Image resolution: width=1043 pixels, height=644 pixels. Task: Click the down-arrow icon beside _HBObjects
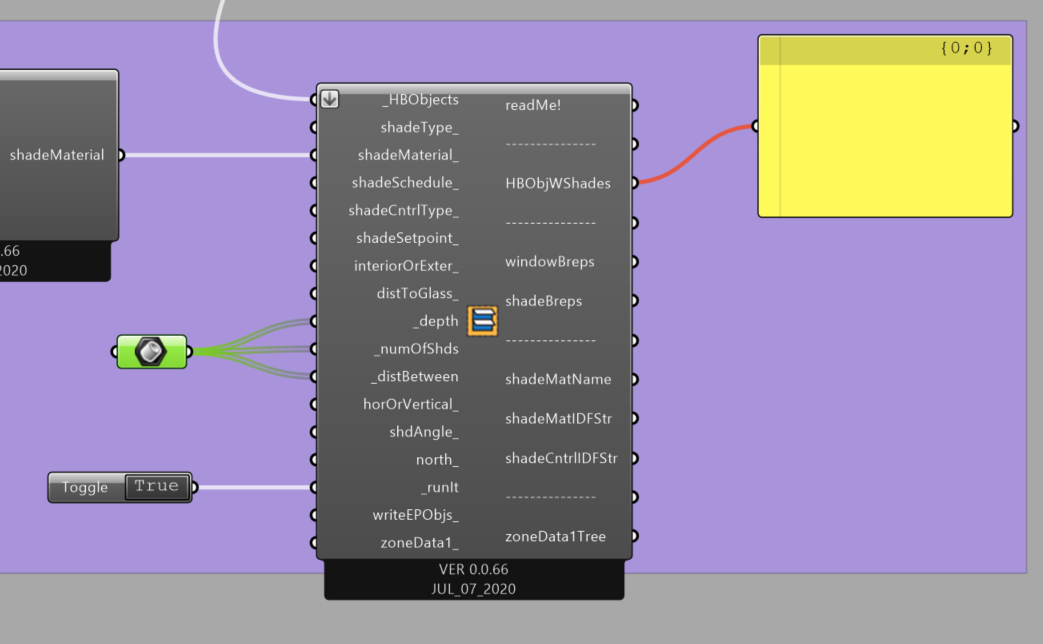[330, 99]
